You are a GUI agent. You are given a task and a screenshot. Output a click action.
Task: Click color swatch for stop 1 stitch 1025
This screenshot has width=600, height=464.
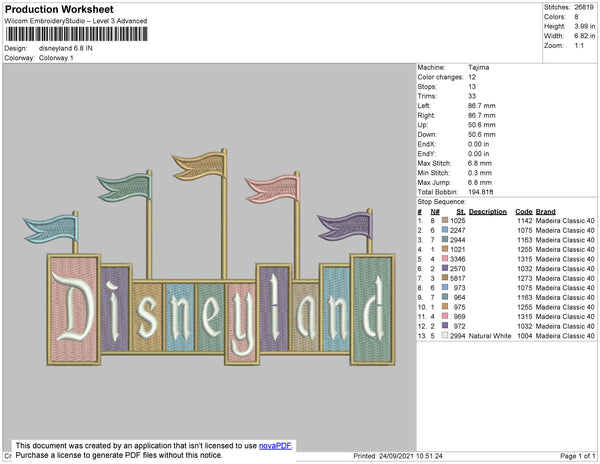445,220
